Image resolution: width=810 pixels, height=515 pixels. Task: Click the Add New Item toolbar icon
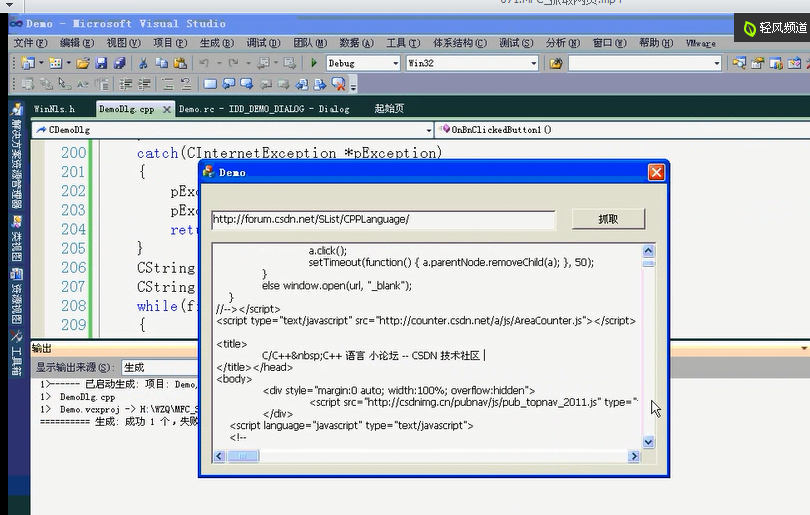coord(55,63)
